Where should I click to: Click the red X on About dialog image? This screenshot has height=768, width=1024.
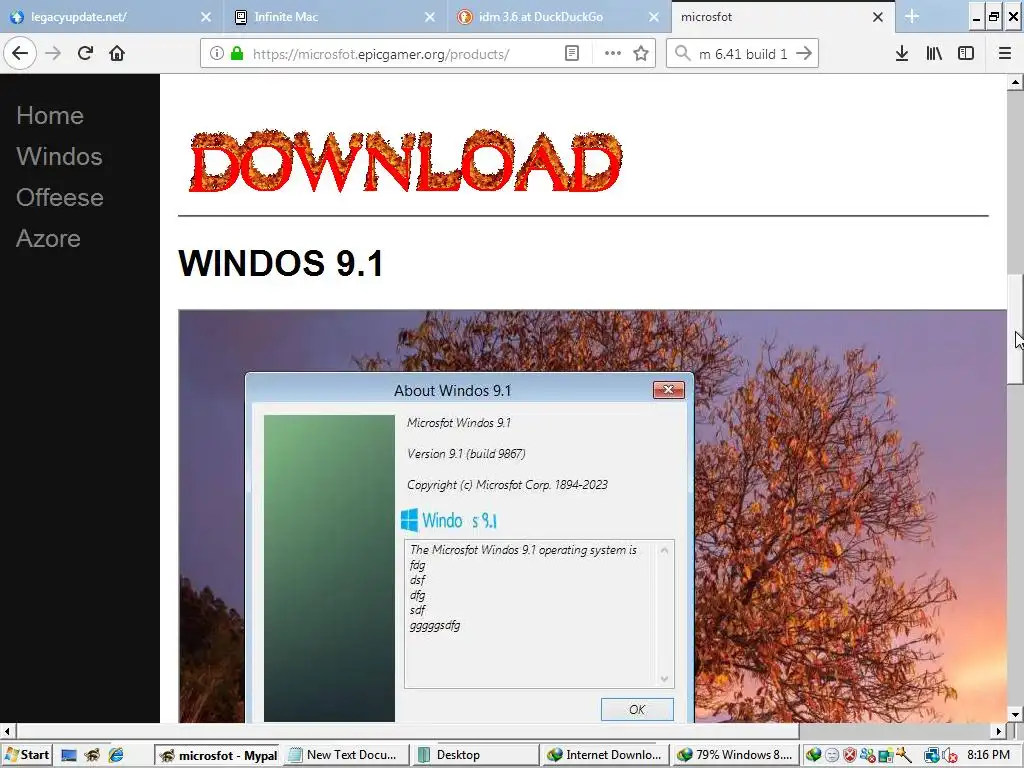coord(669,390)
